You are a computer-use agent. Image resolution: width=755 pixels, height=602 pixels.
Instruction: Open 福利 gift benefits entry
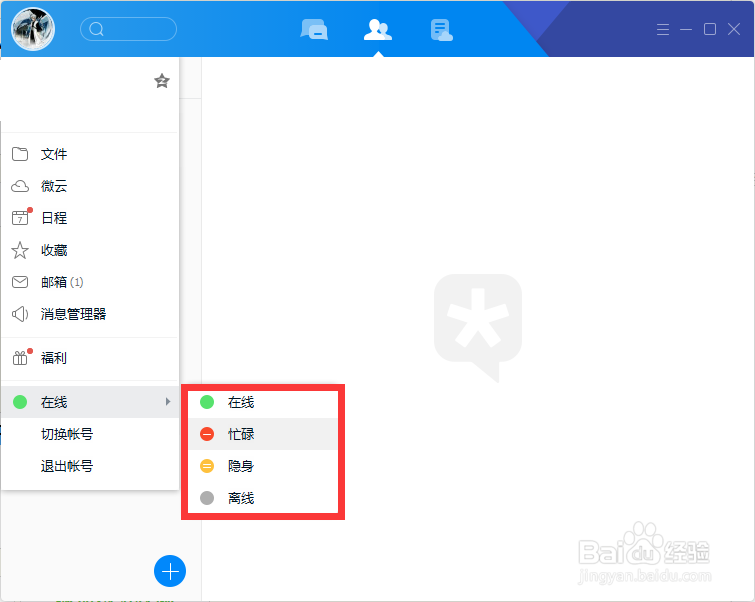point(90,358)
